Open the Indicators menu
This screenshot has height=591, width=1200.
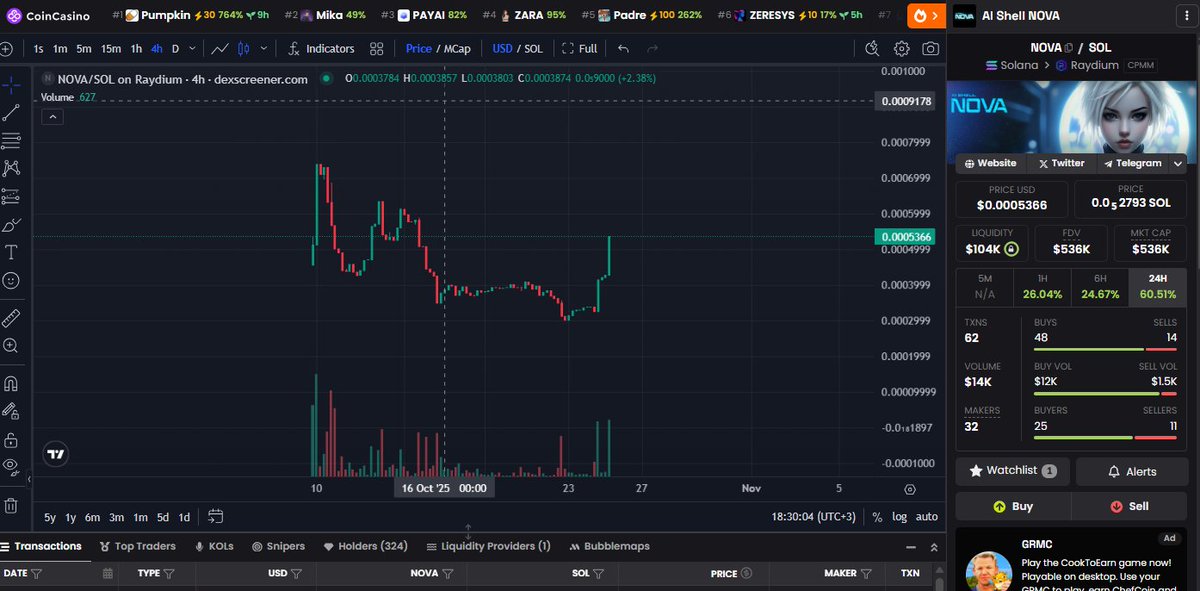pyautogui.click(x=321, y=48)
